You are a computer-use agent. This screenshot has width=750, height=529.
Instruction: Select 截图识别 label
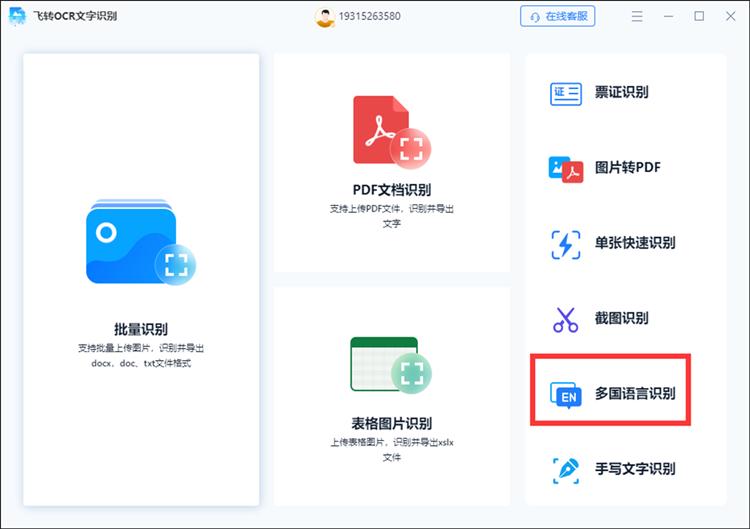621,318
